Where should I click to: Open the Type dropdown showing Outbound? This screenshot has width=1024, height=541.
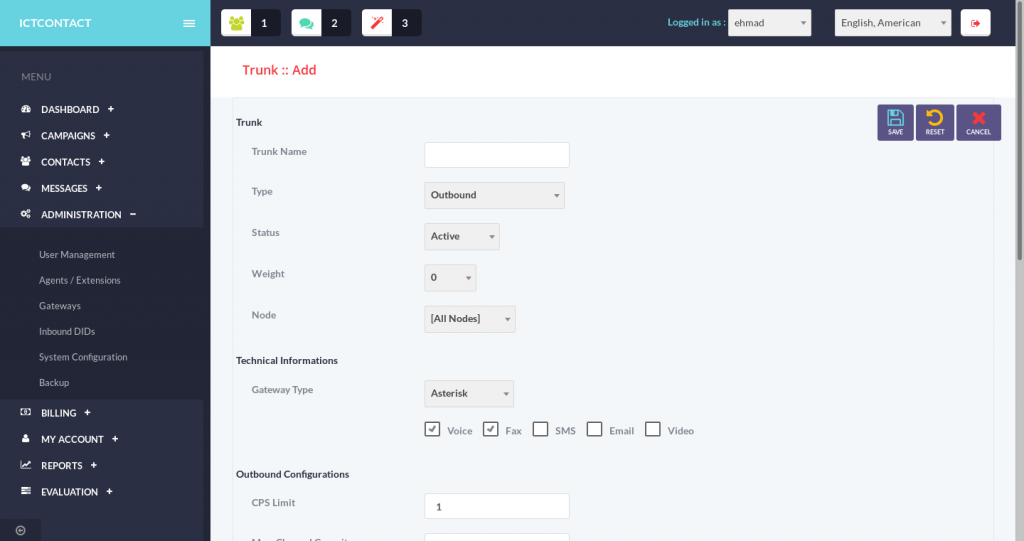[x=494, y=195]
